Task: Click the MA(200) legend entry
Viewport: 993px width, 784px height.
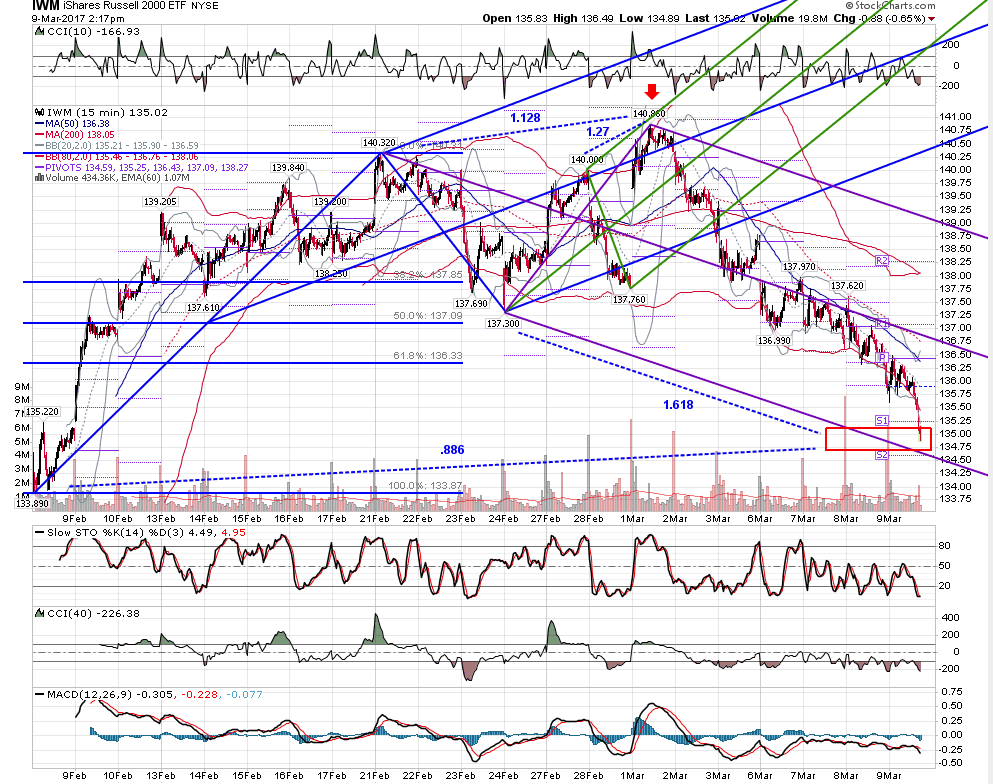Action: [x=75, y=134]
